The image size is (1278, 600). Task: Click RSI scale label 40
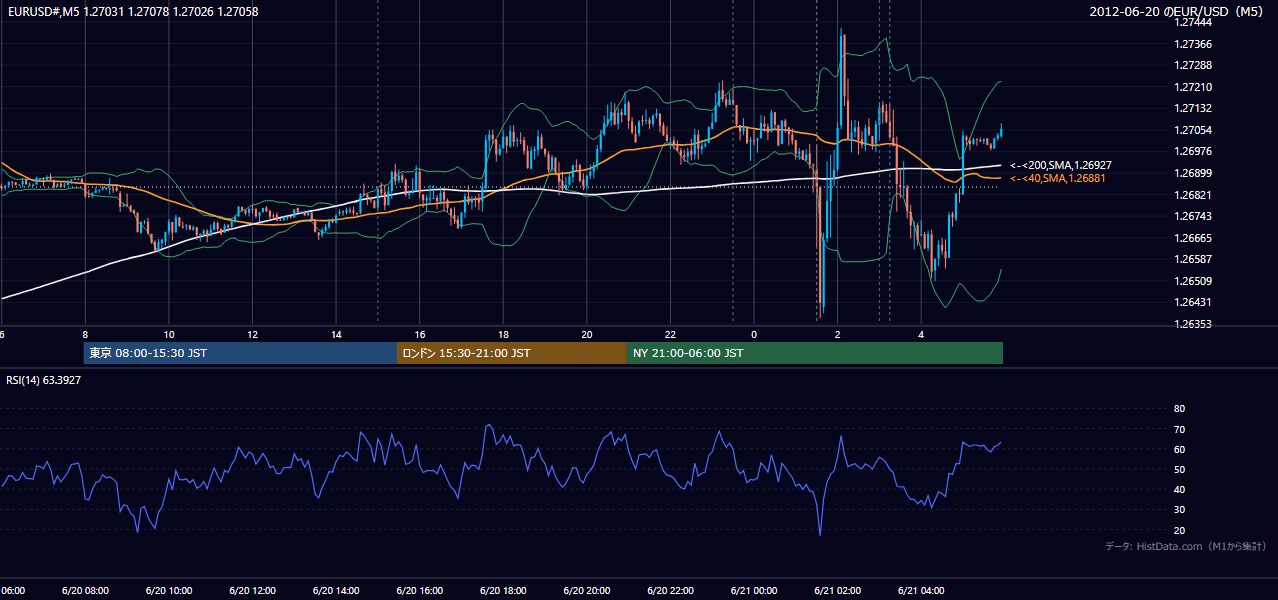tap(1179, 489)
